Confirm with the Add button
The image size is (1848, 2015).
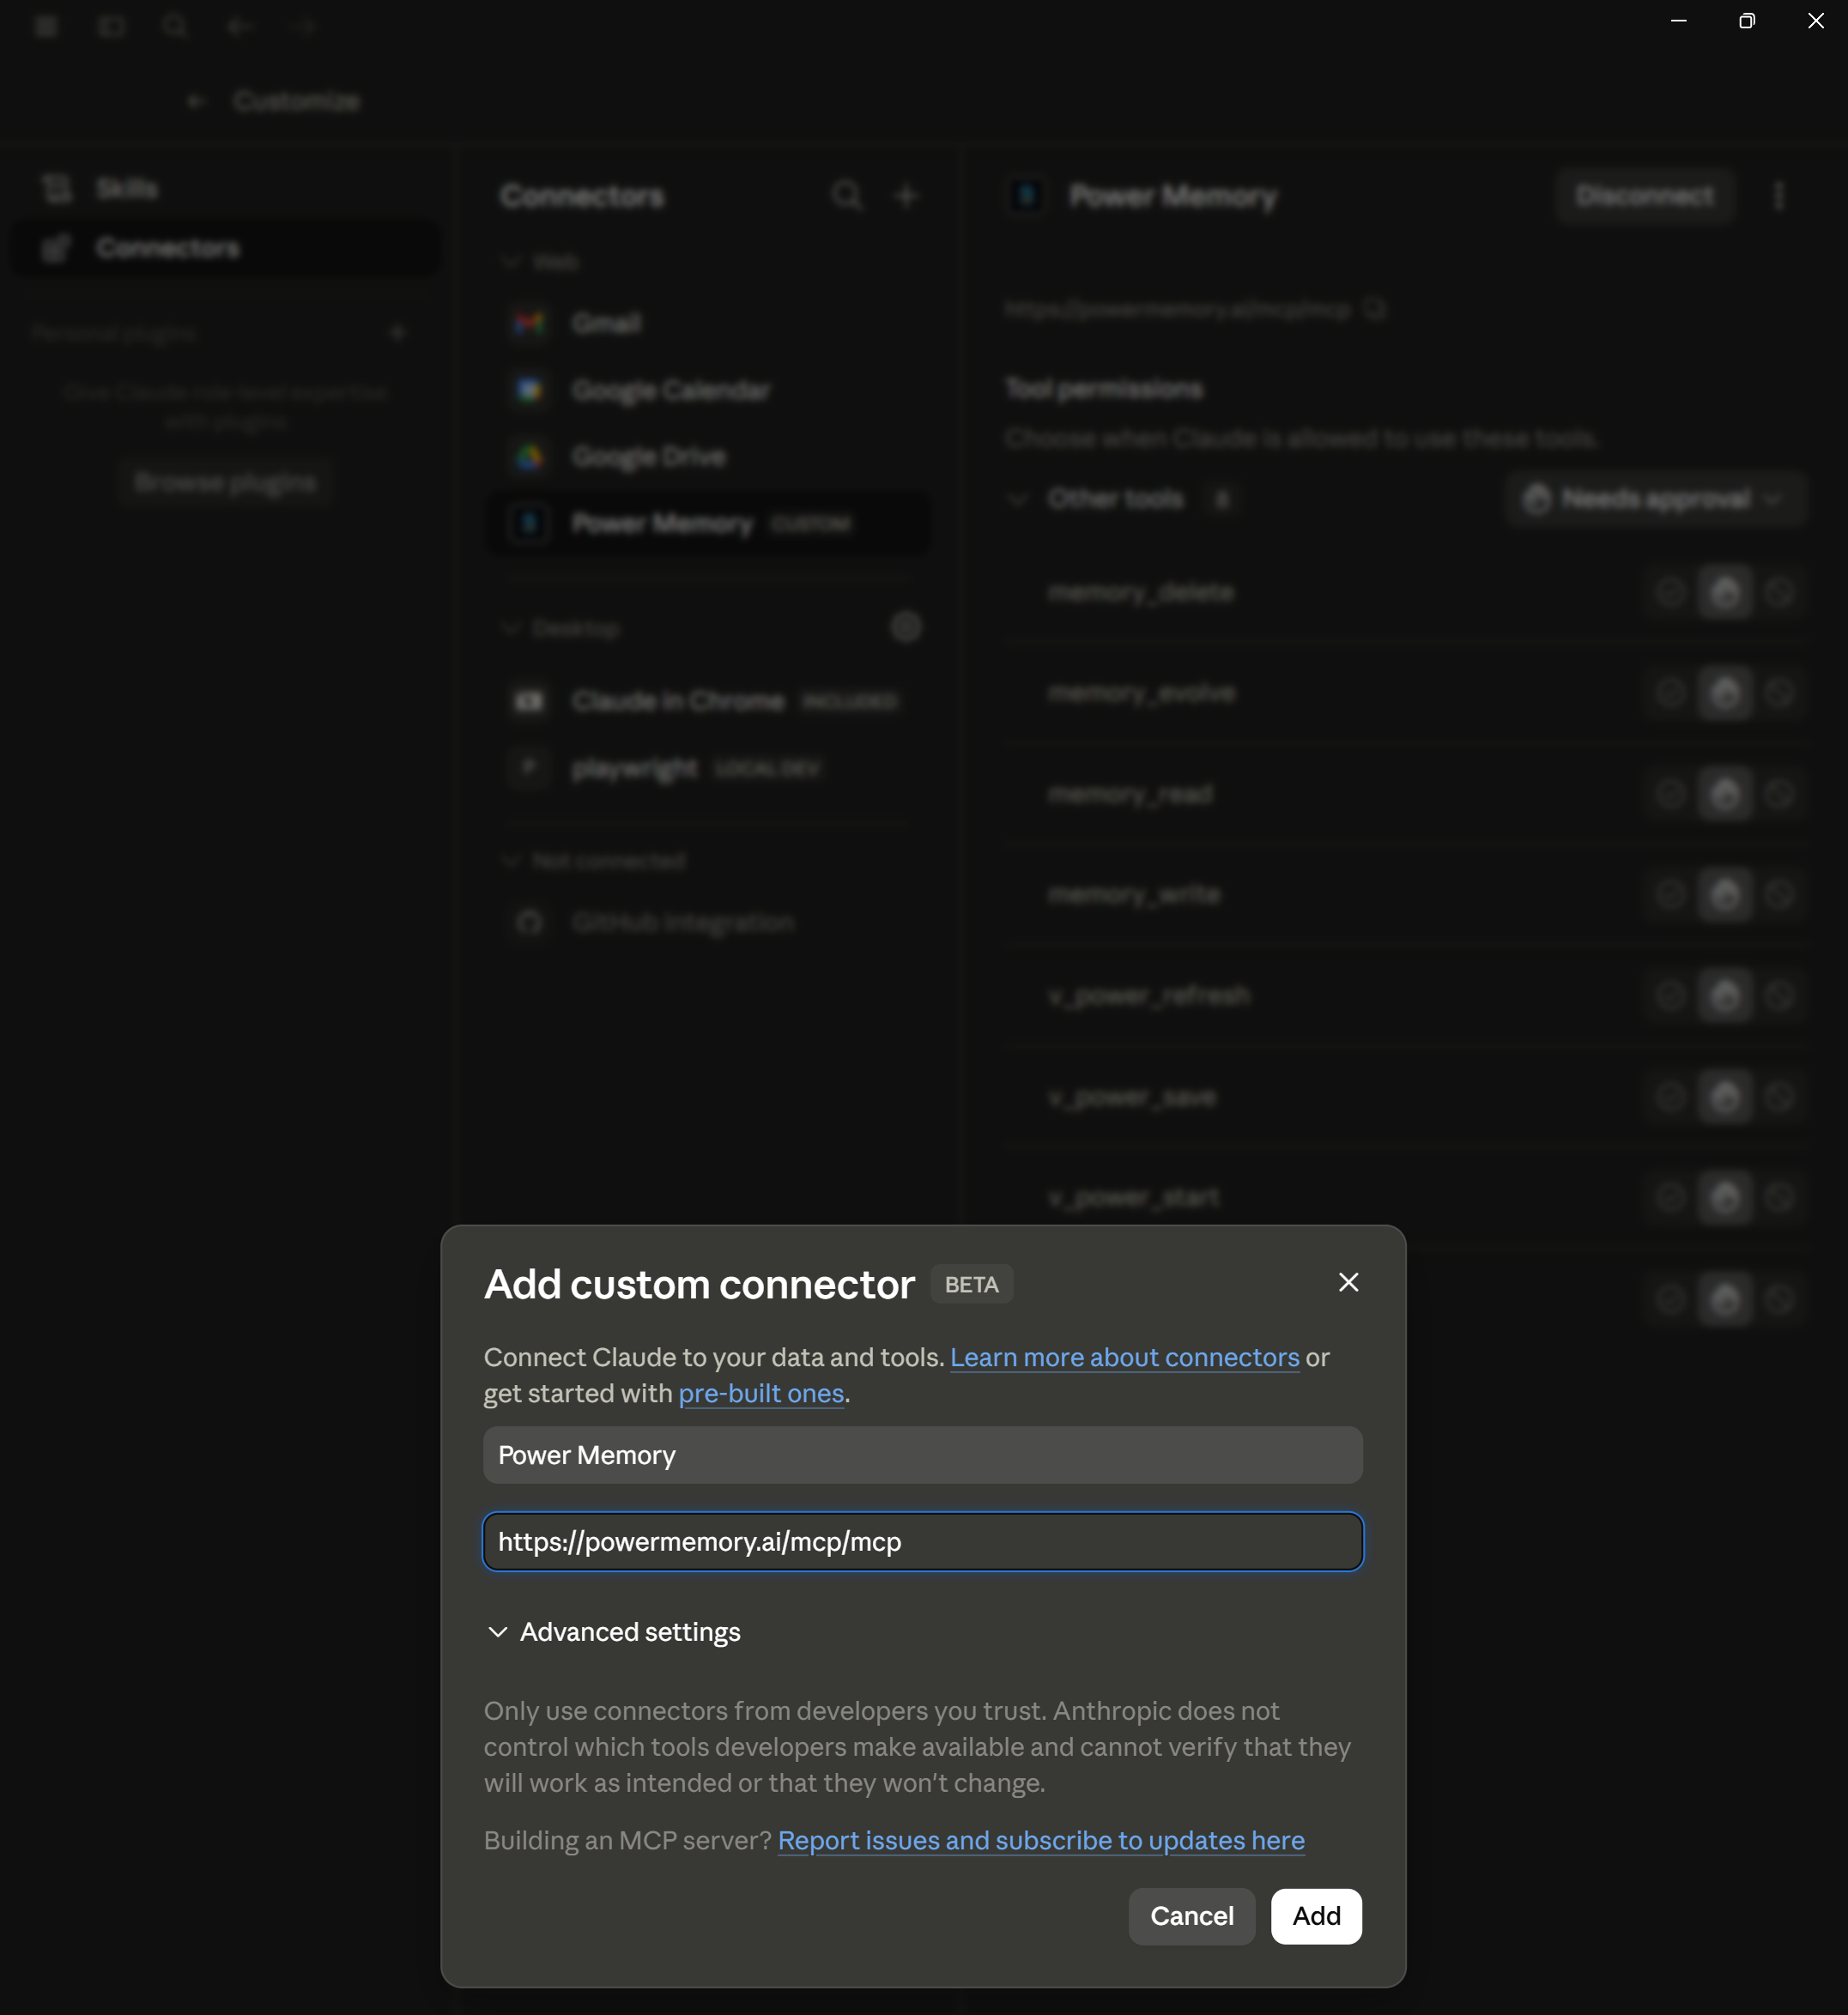click(1316, 1916)
